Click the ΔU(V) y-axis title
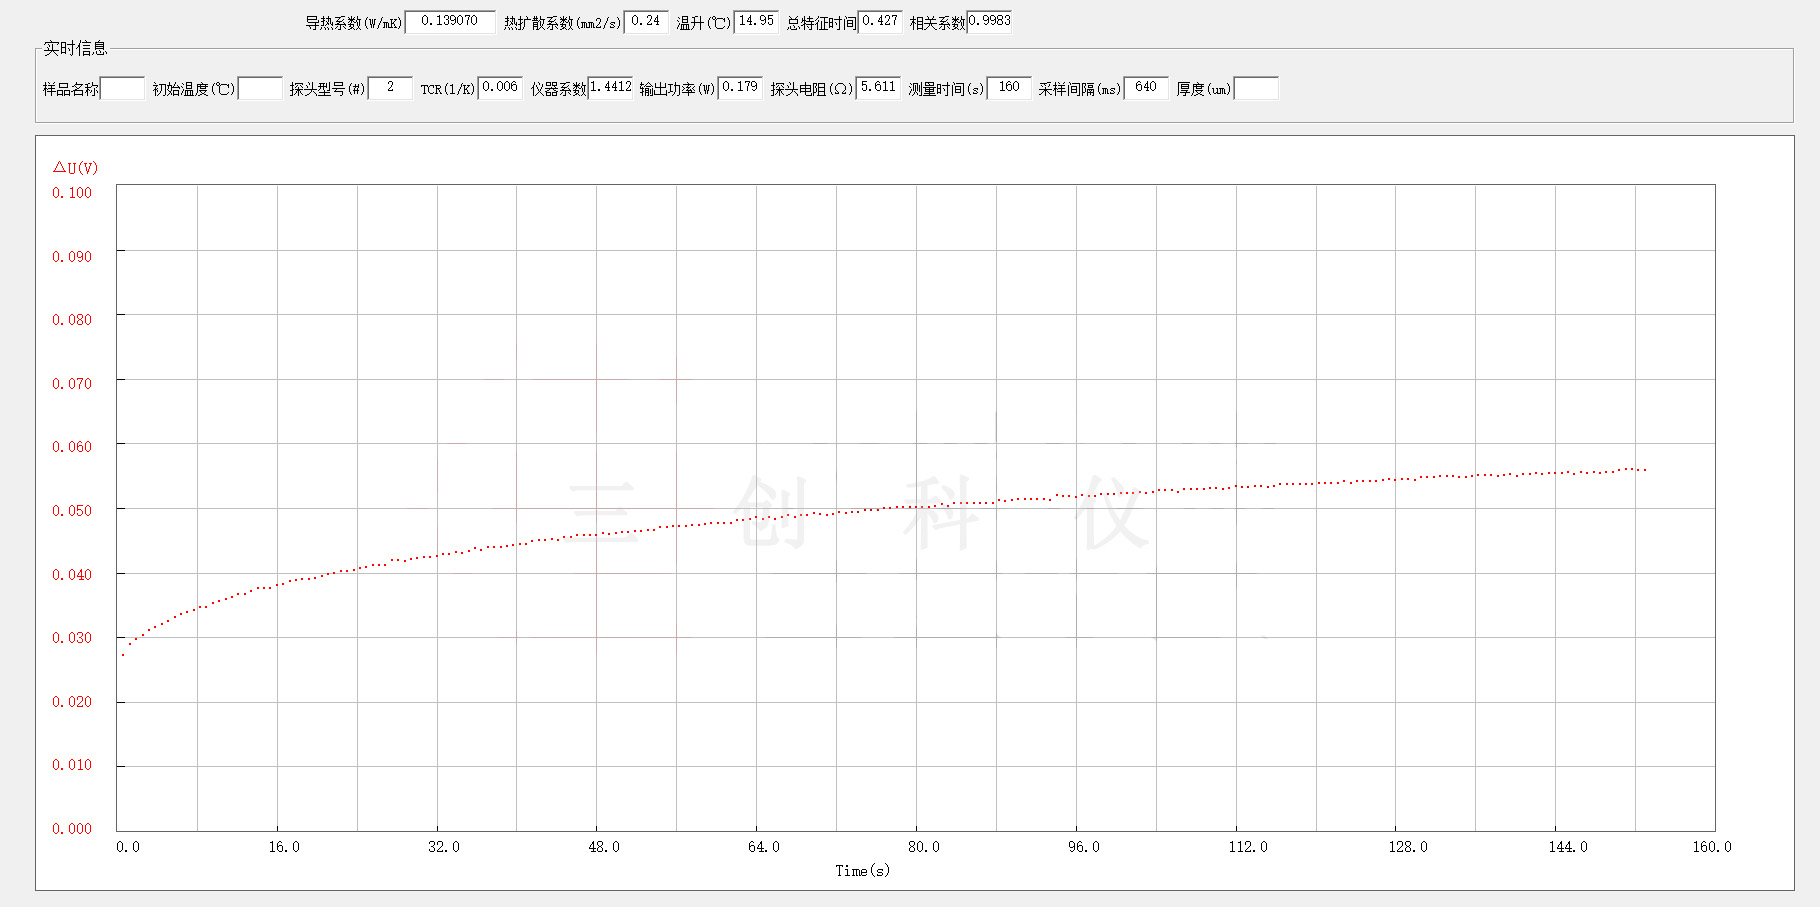The width and height of the screenshot is (1820, 907). [76, 168]
